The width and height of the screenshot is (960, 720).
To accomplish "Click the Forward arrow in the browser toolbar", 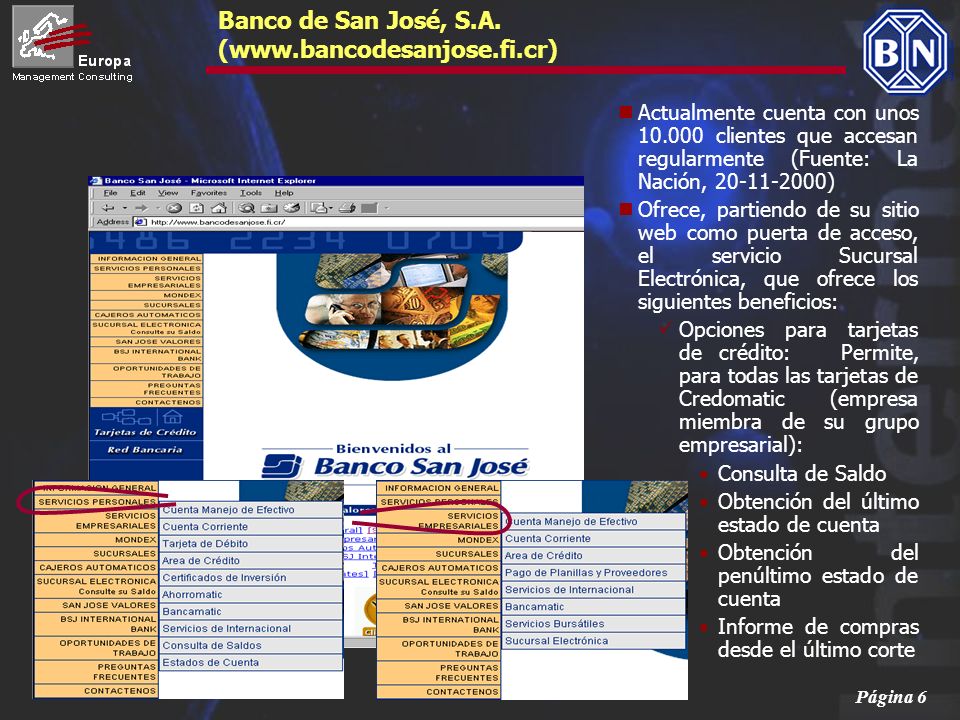I will (141, 208).
